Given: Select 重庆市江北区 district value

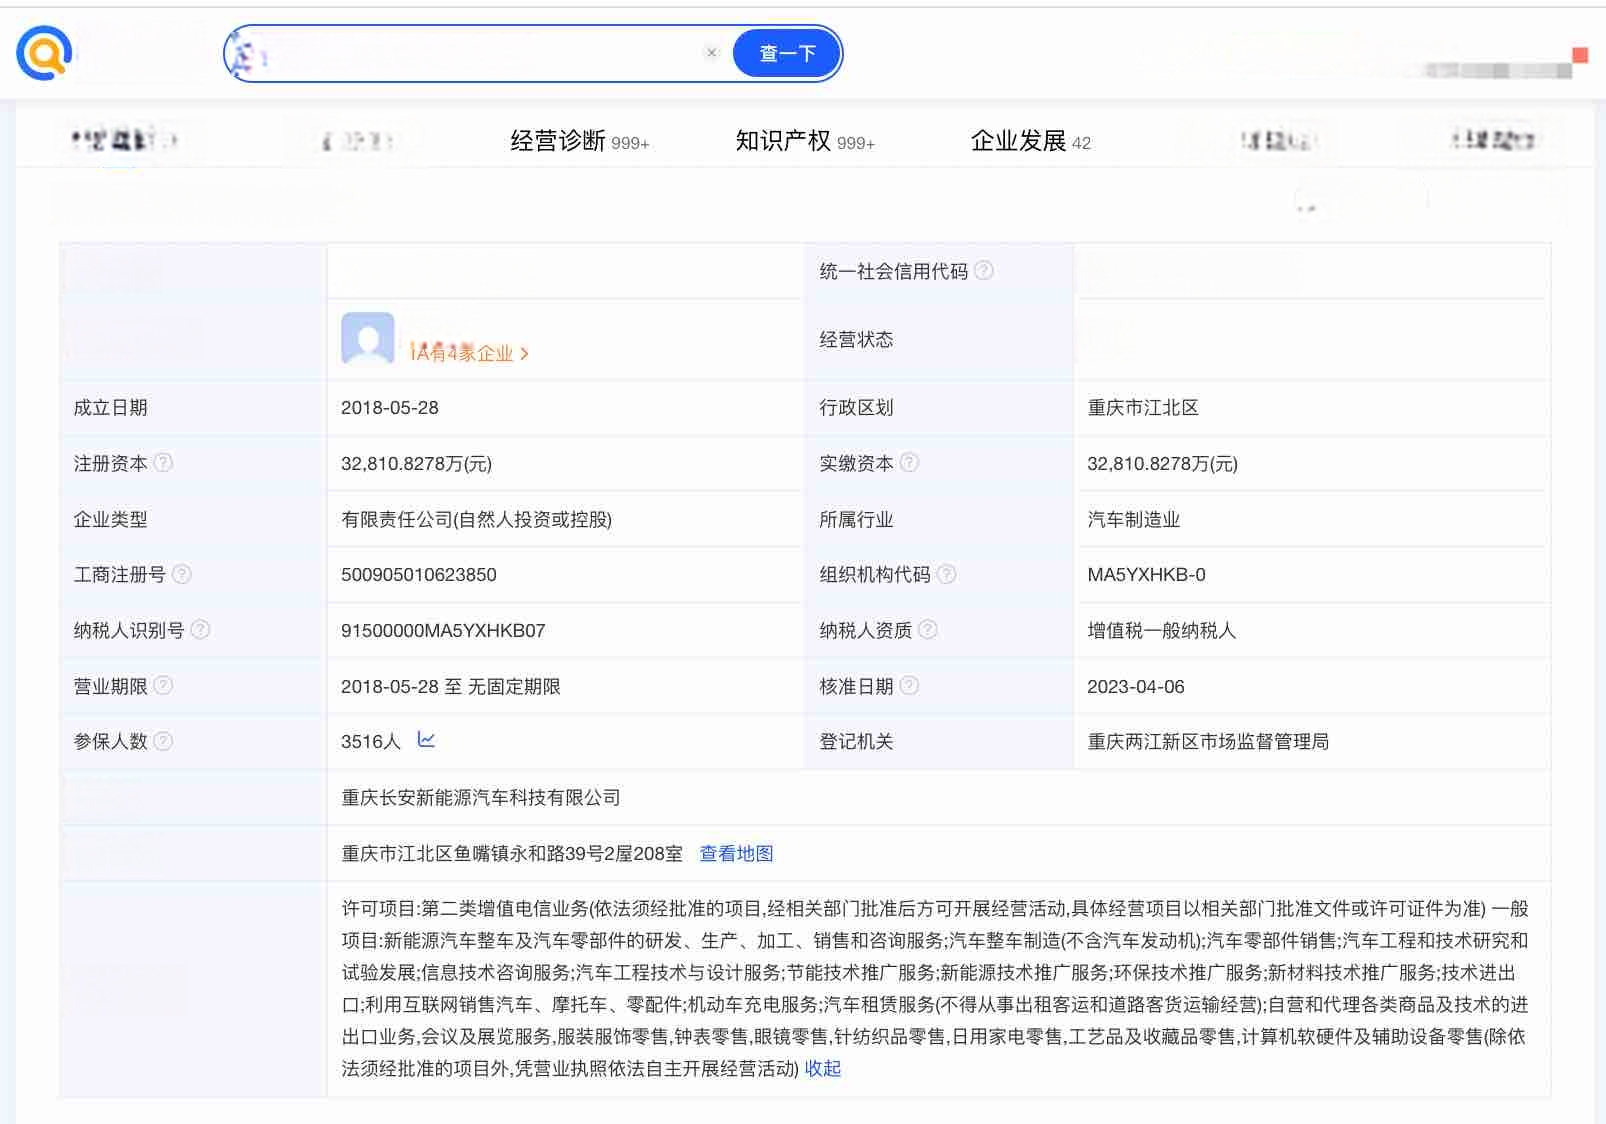Looking at the screenshot, I should point(1143,408).
